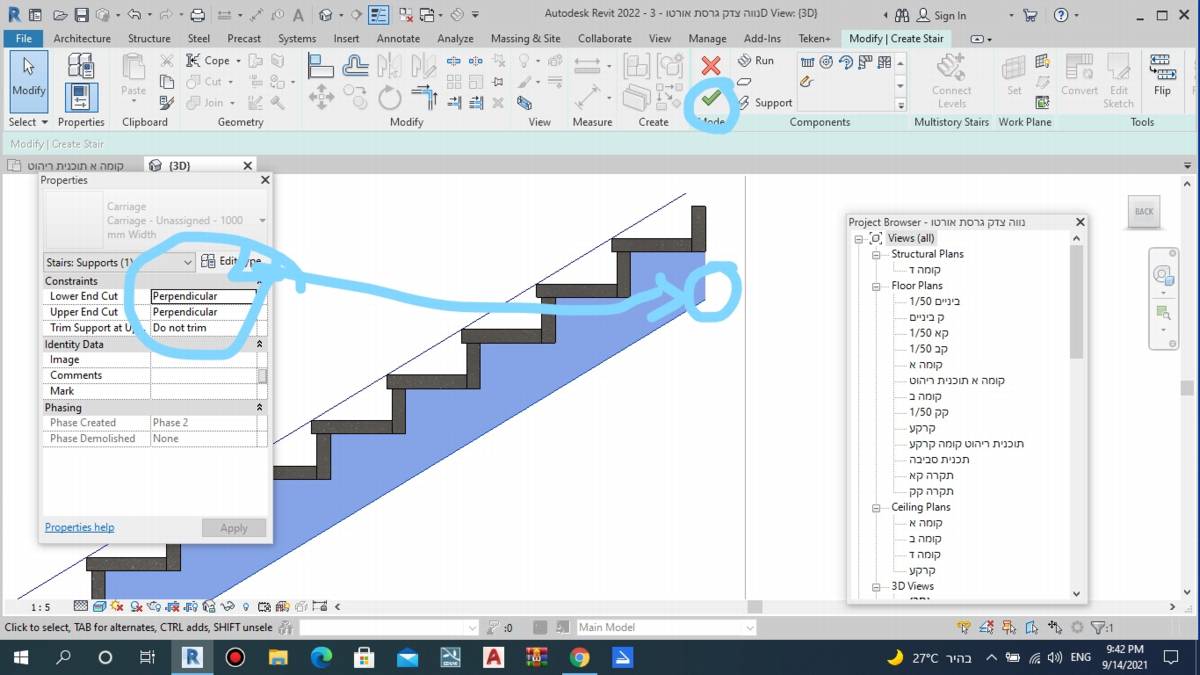Close the Project Browser panel
The image size is (1200, 675).
(1080, 222)
